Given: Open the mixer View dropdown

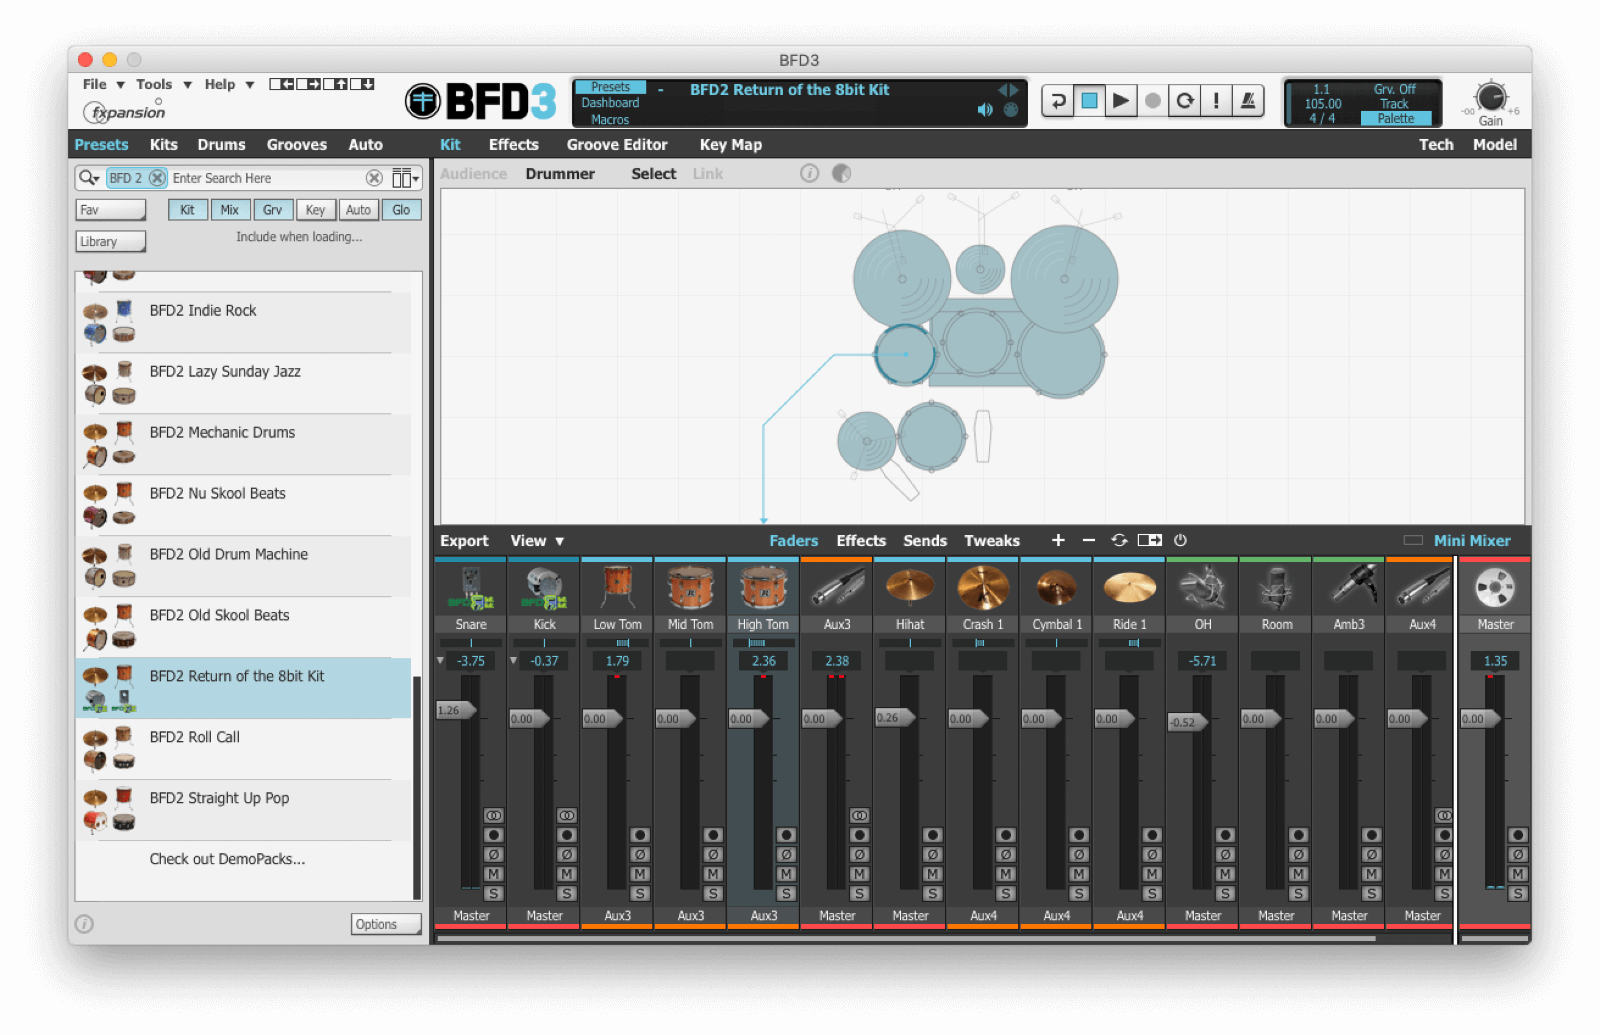Looking at the screenshot, I should [537, 541].
